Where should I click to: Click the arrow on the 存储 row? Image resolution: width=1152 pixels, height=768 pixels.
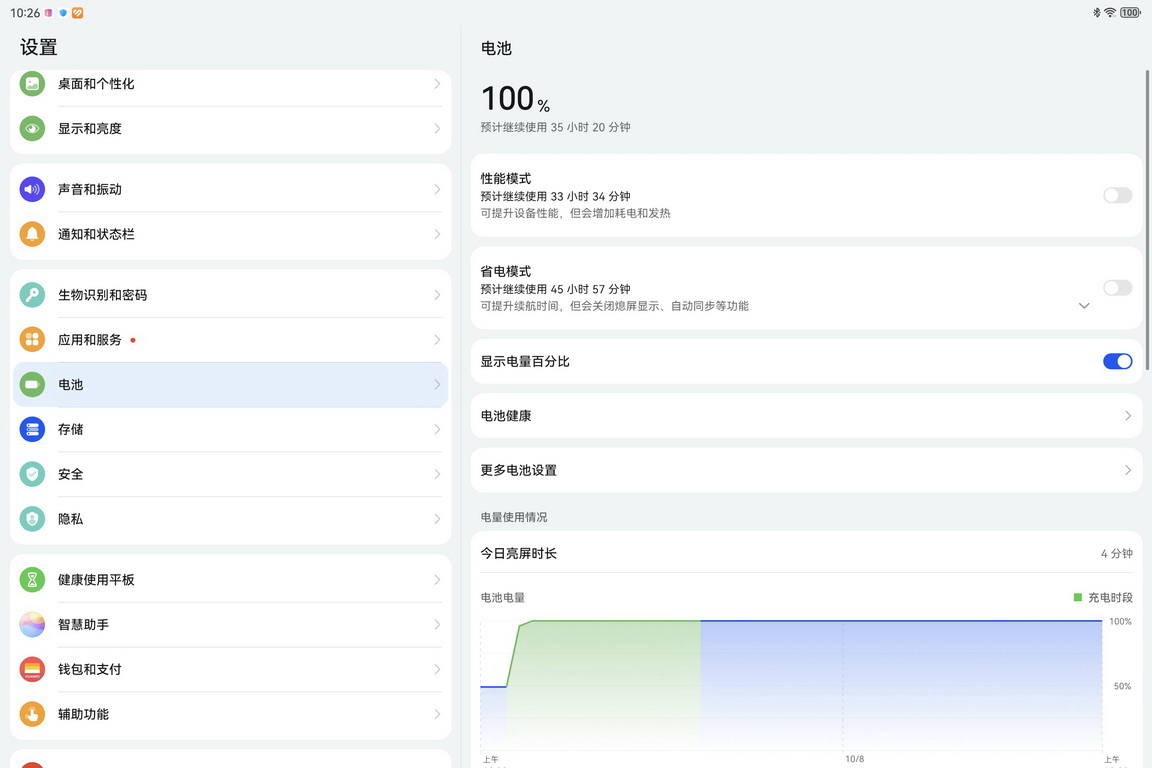tap(437, 429)
